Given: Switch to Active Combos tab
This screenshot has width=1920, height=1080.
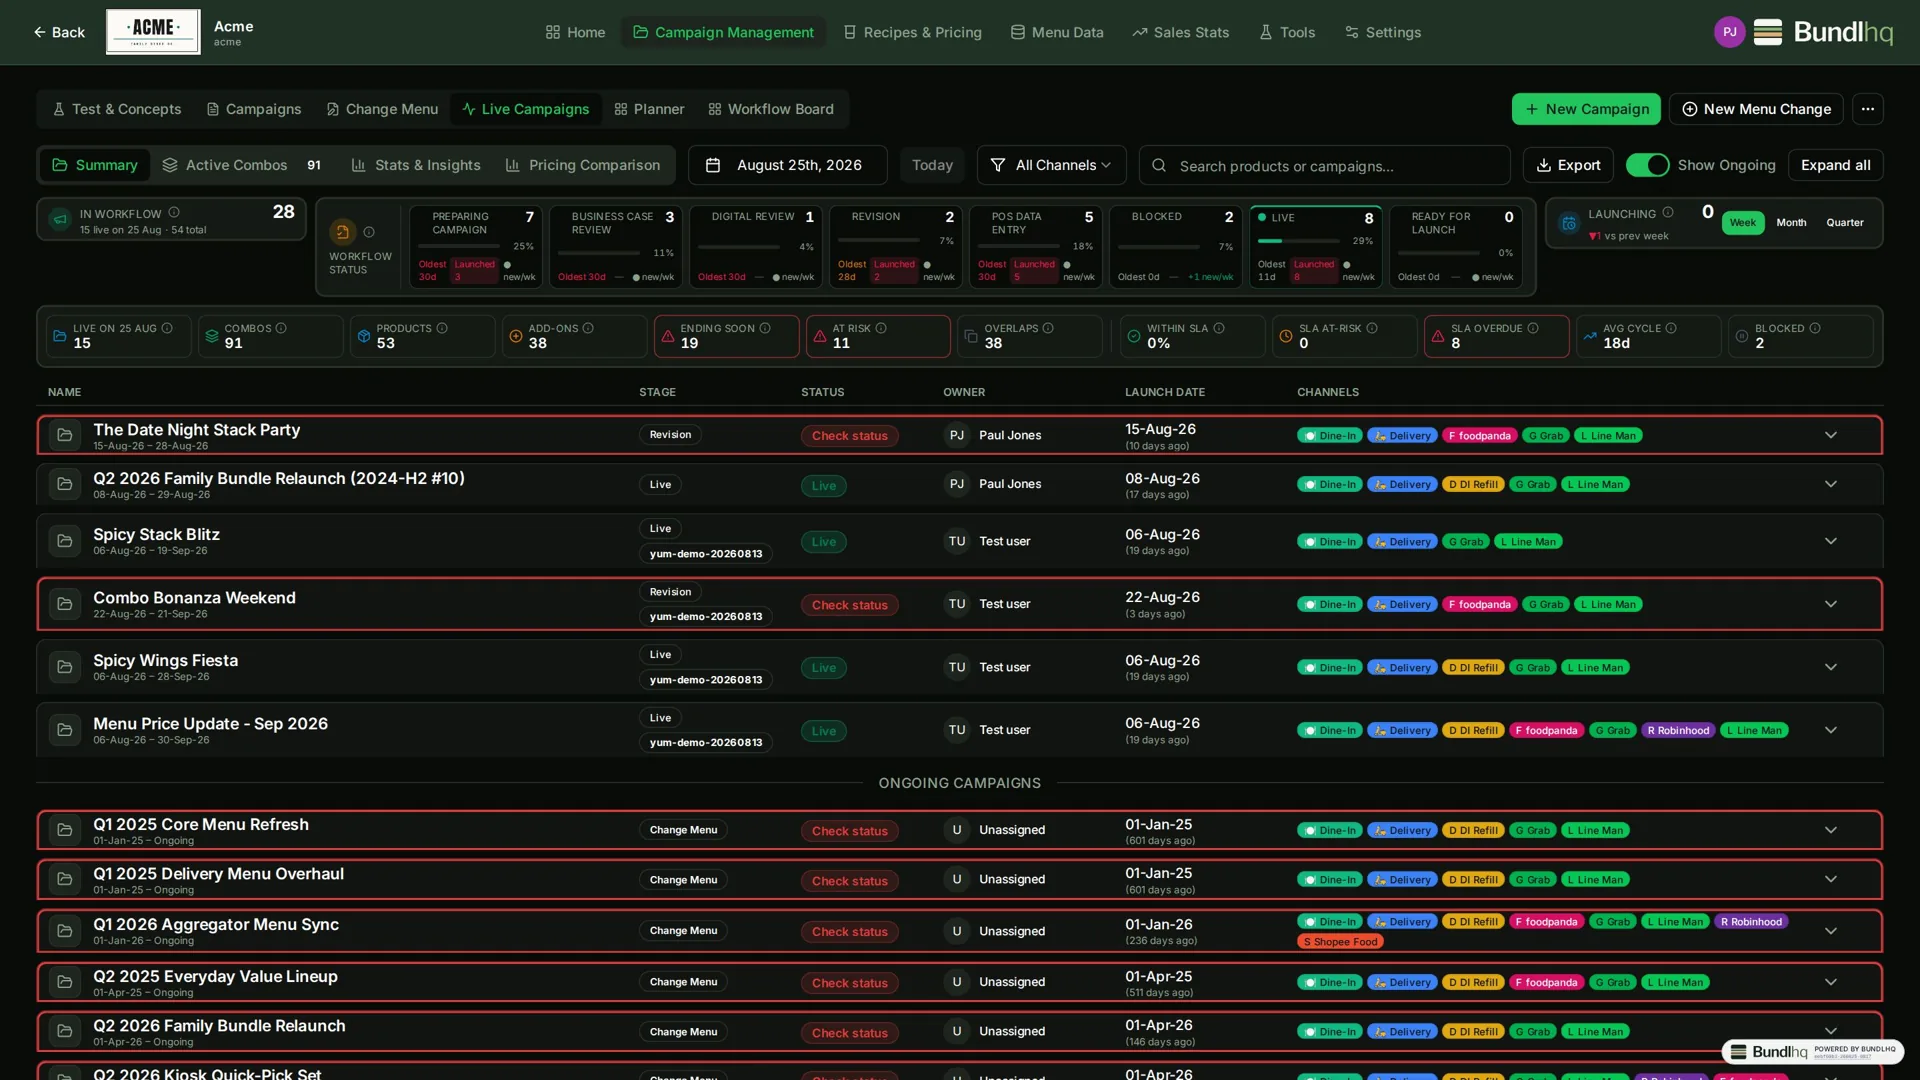Looking at the screenshot, I should (x=241, y=165).
